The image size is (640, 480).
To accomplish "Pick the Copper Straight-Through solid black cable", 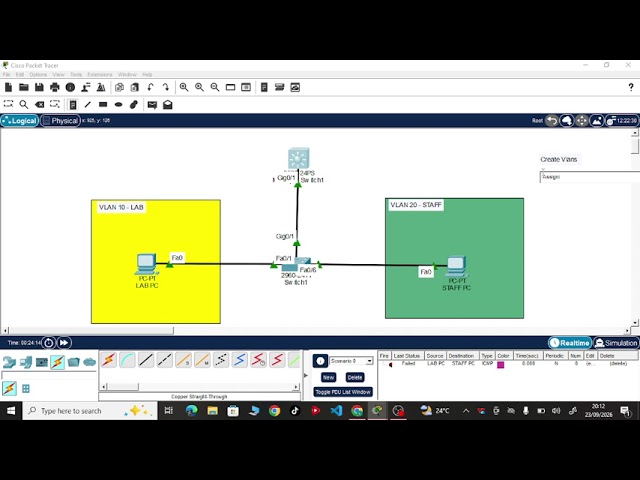I will click(x=146, y=360).
